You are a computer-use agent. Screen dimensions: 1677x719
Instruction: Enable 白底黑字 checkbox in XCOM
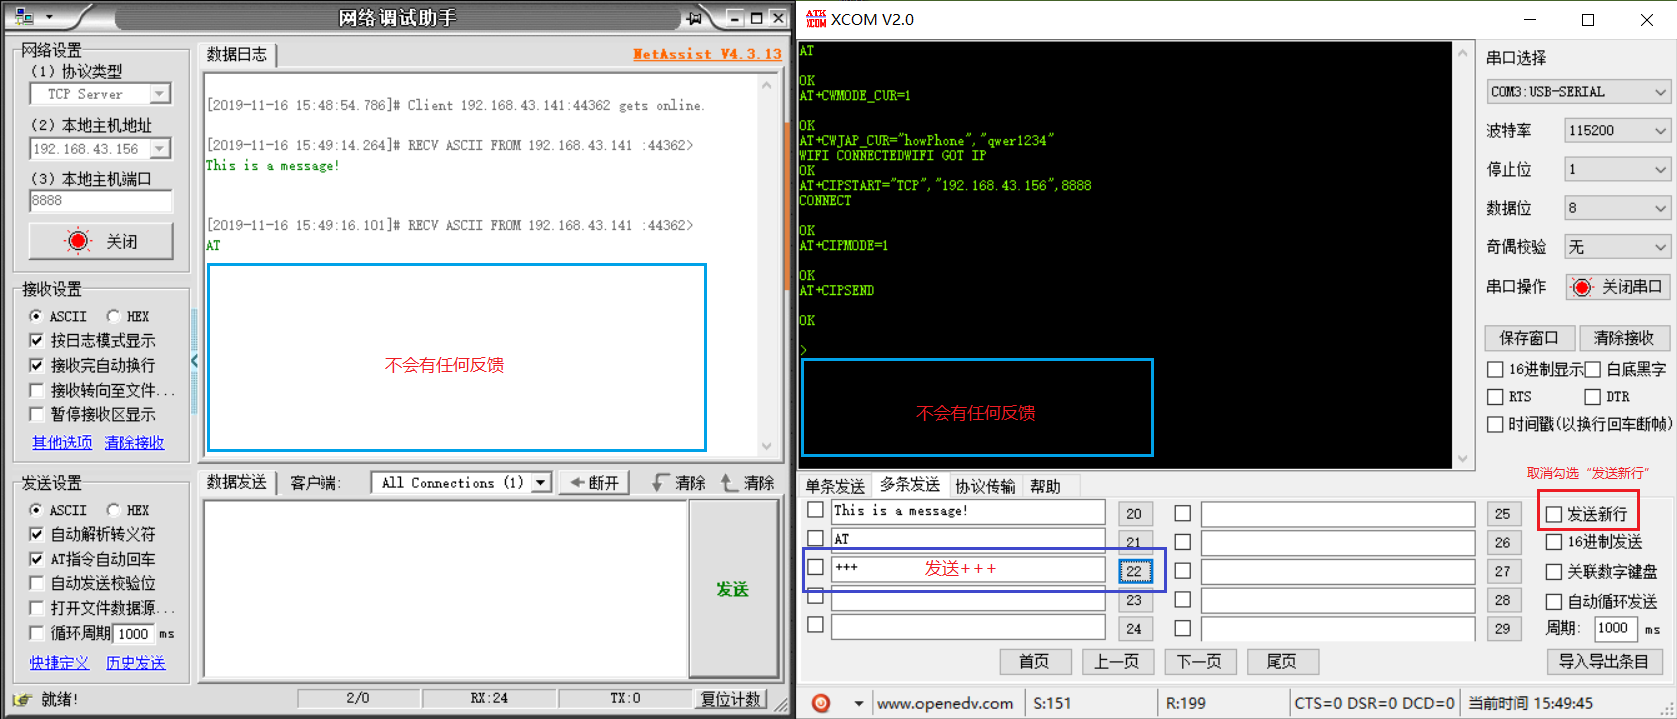(1593, 370)
